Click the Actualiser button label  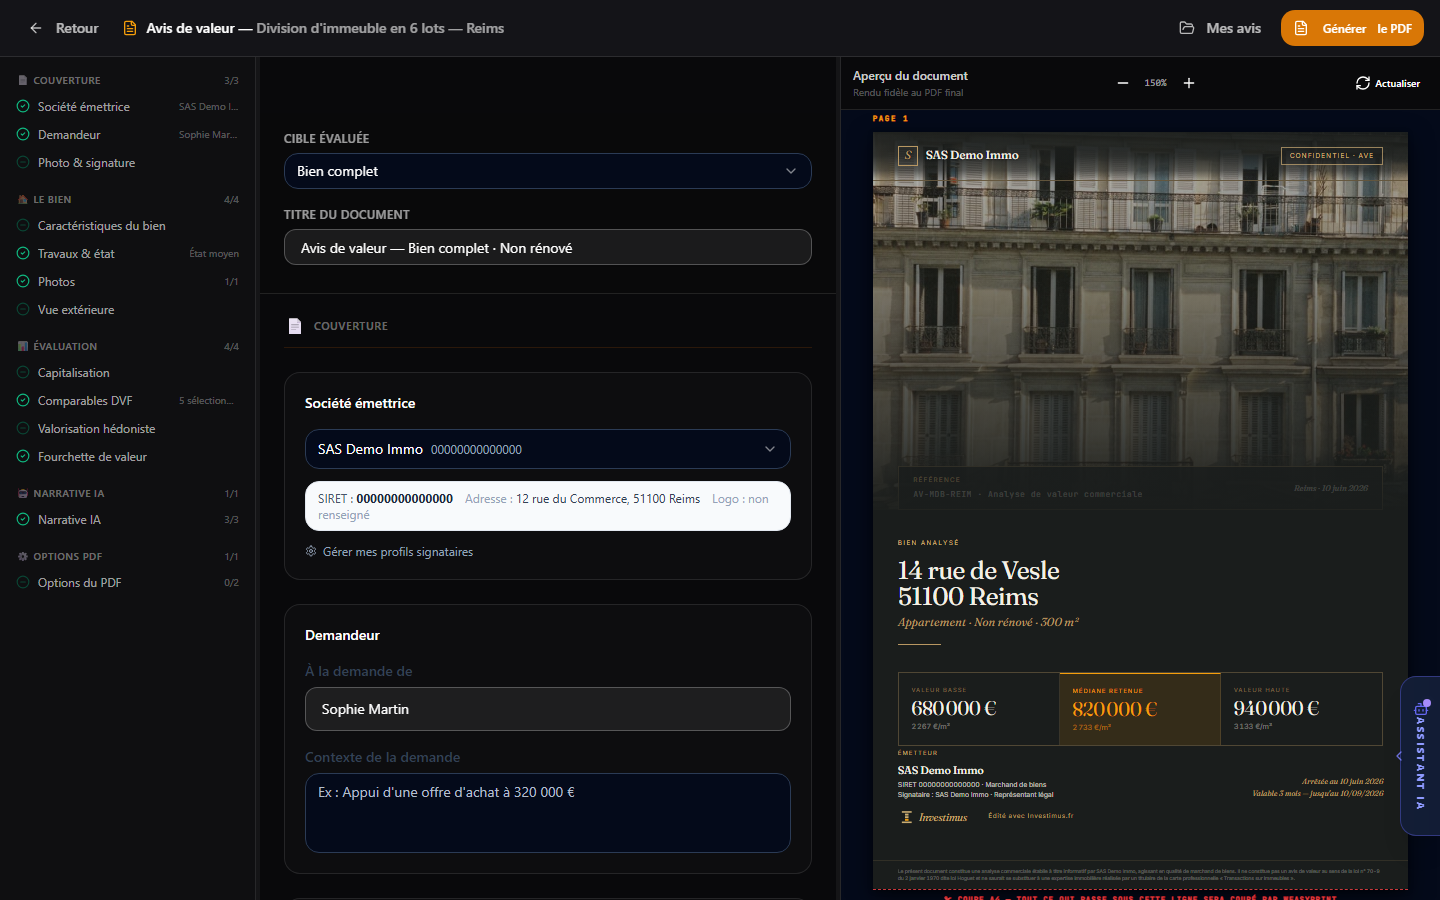[1397, 83]
